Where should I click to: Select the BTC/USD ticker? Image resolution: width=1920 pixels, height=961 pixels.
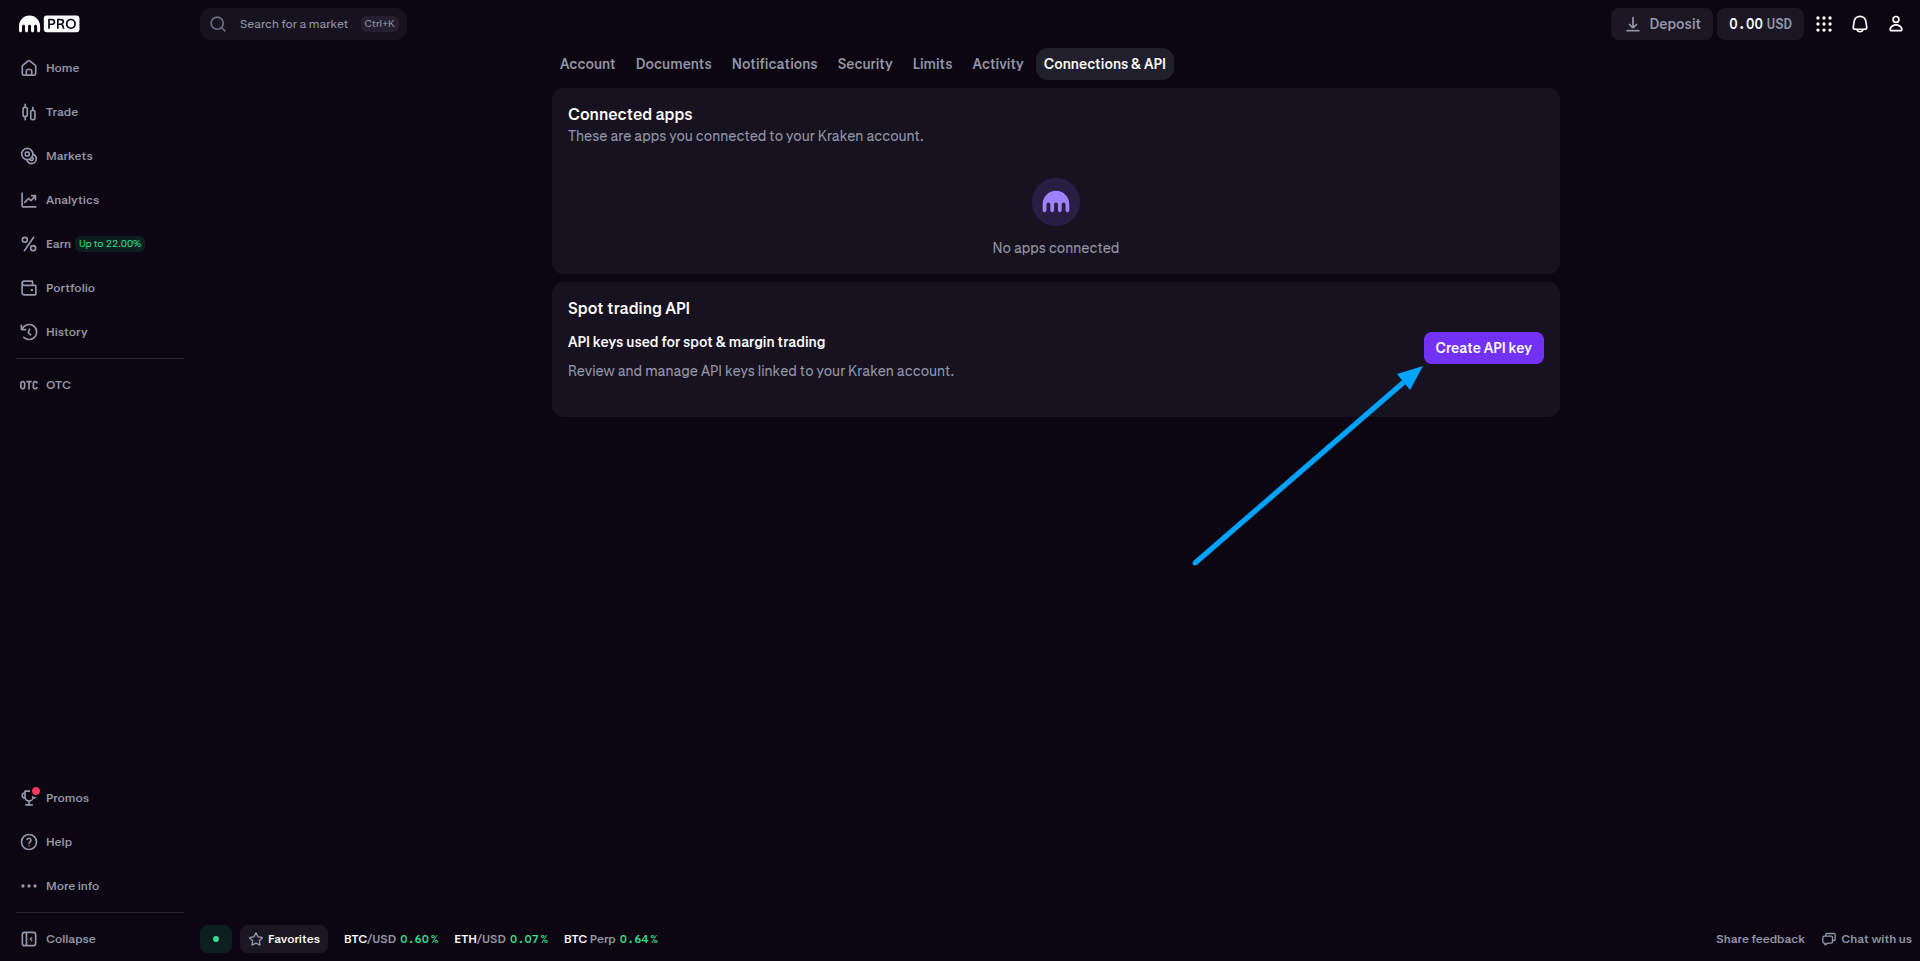tap(391, 939)
